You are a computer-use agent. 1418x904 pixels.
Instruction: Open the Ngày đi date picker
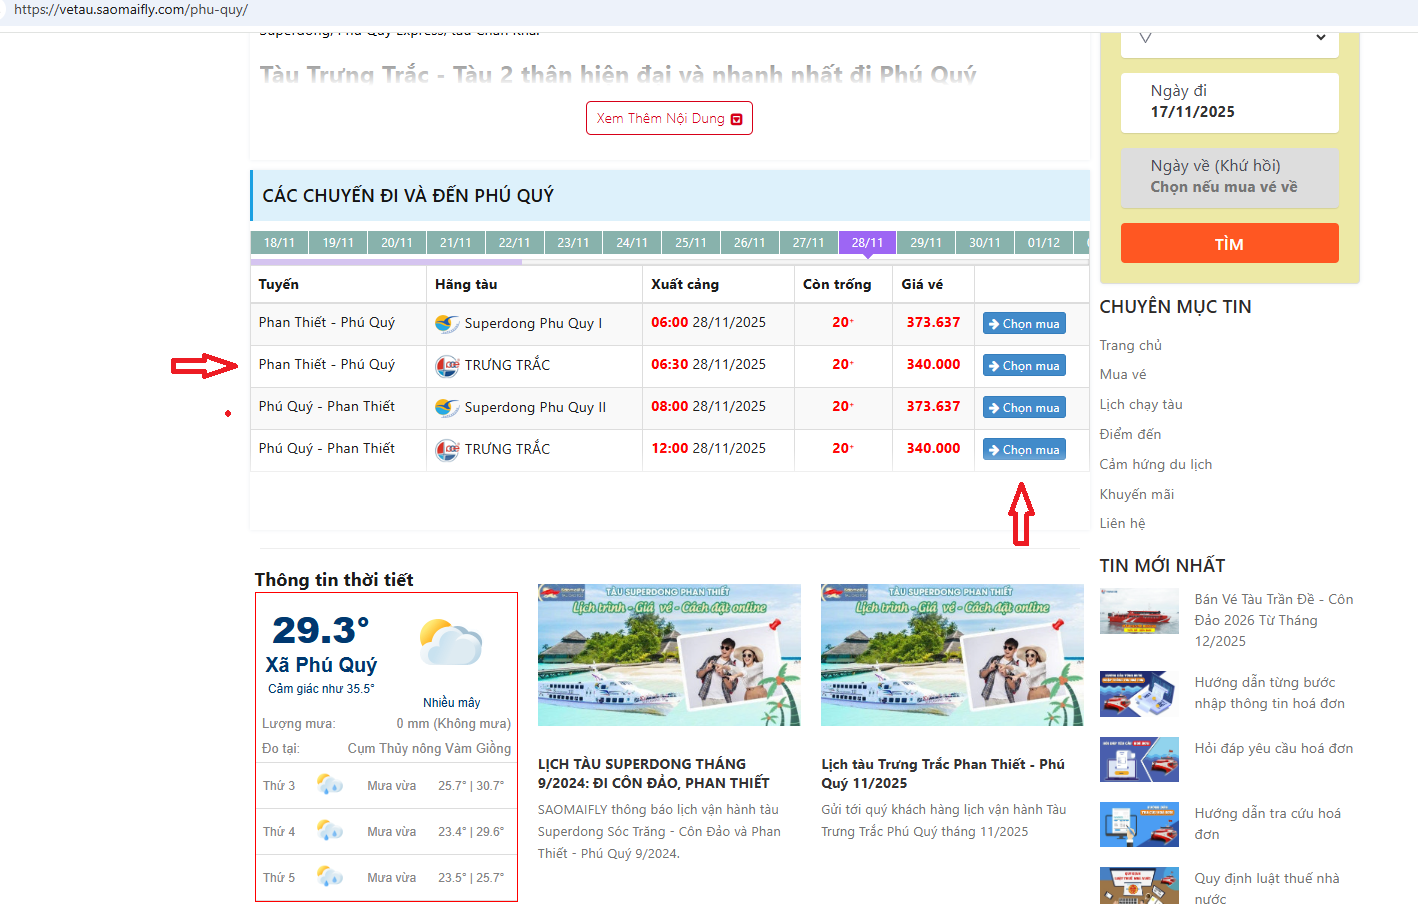coord(1229,102)
